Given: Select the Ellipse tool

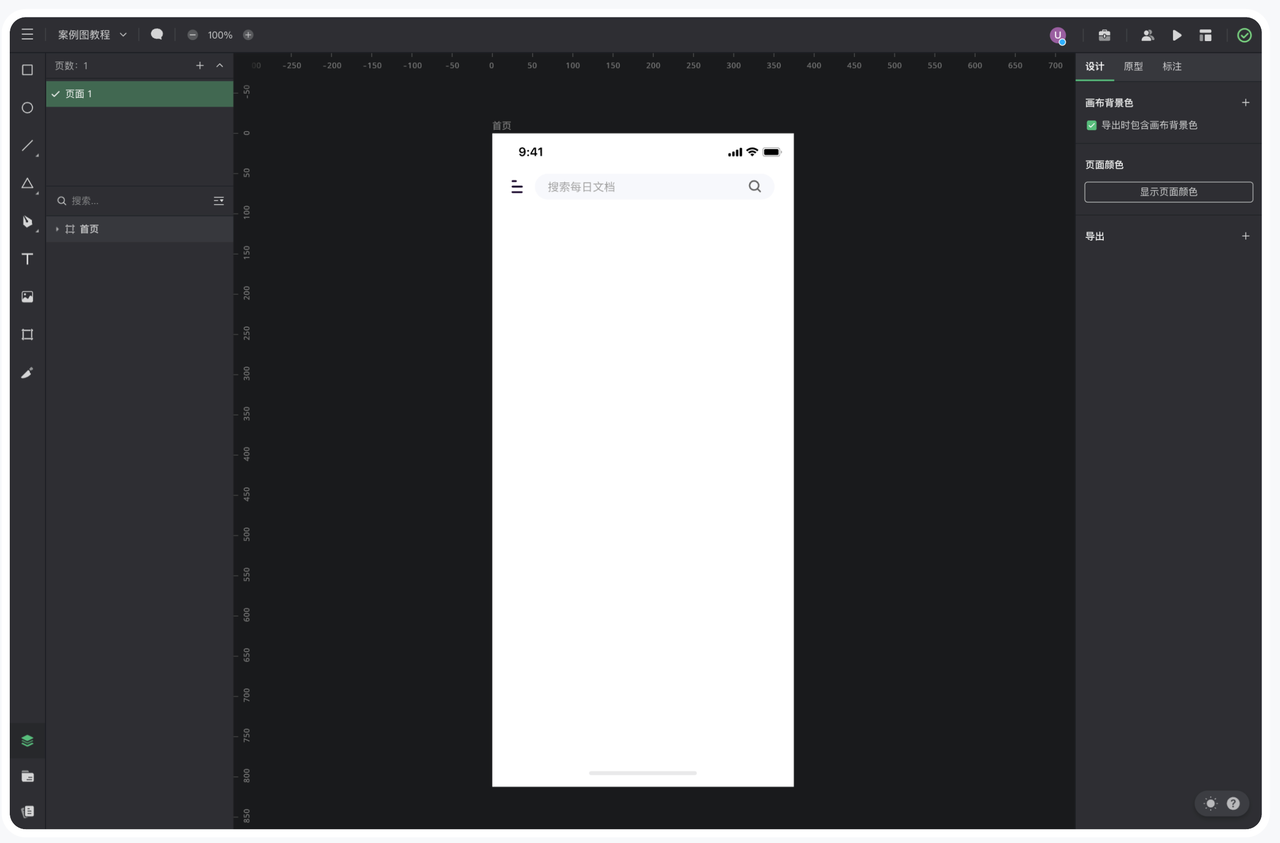Looking at the screenshot, I should [27, 108].
